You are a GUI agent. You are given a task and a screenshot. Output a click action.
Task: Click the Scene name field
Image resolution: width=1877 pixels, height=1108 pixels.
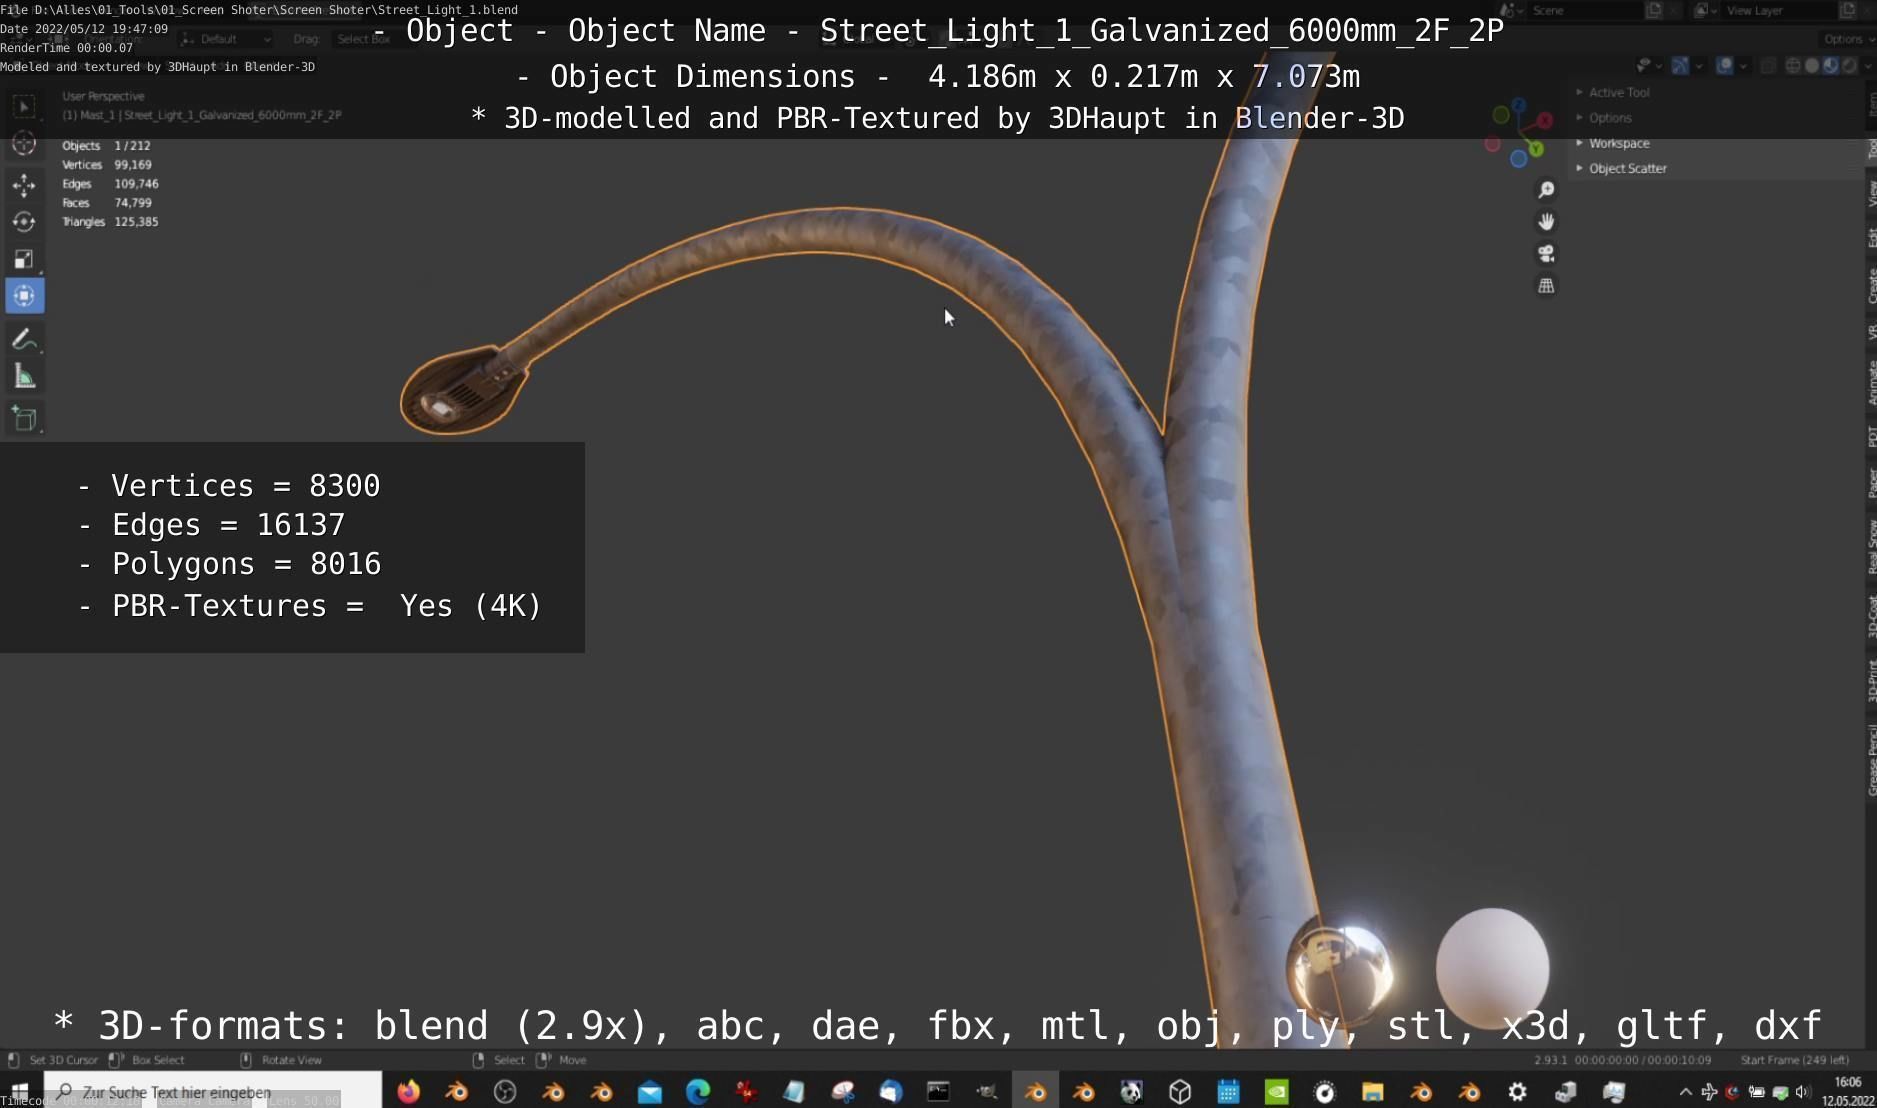coord(1584,10)
